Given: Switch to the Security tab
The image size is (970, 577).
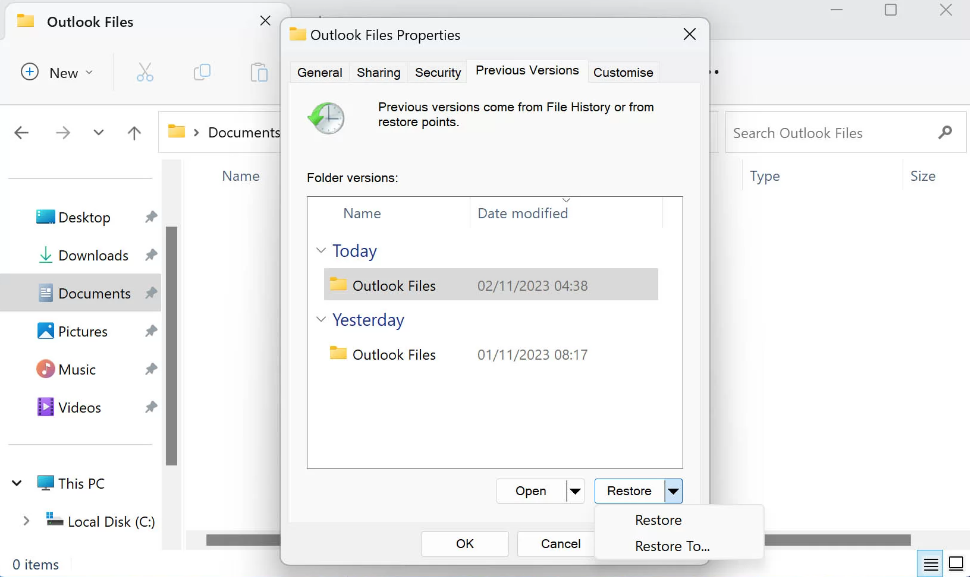Looking at the screenshot, I should click(438, 72).
